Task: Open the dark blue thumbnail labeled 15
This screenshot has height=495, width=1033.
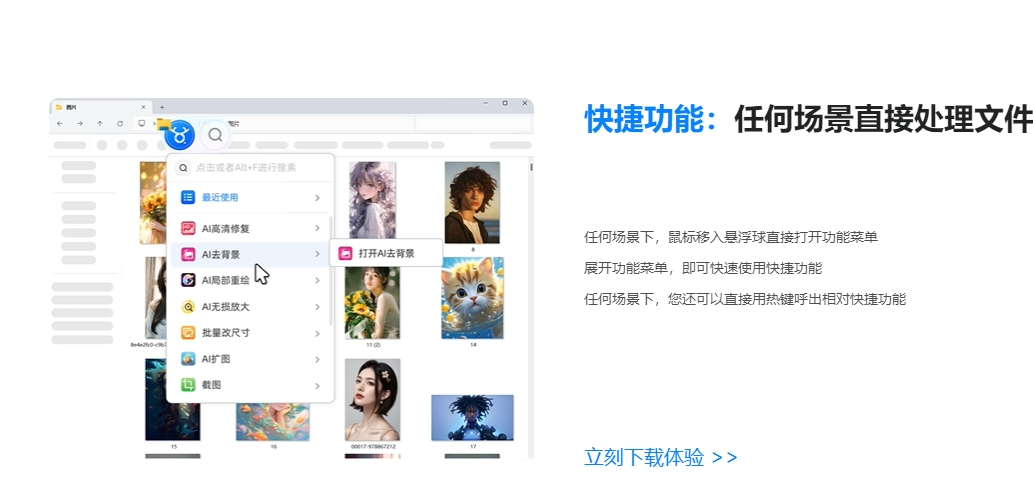Action: tap(173, 399)
